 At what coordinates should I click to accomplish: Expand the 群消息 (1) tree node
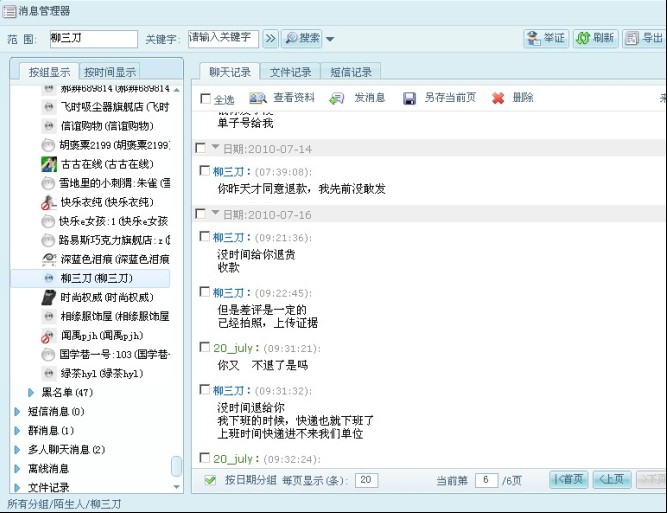17,430
